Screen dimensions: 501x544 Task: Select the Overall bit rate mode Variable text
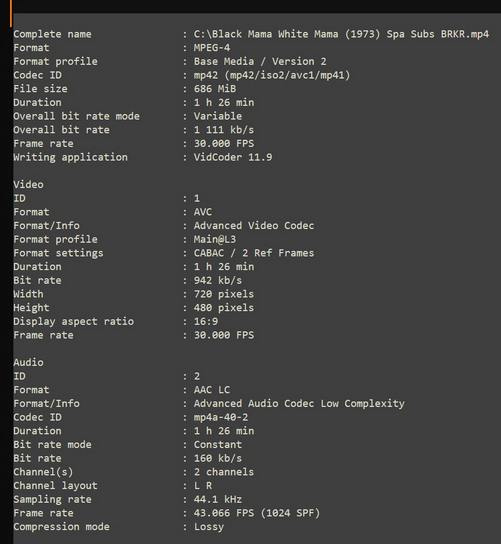pyautogui.click(x=218, y=116)
